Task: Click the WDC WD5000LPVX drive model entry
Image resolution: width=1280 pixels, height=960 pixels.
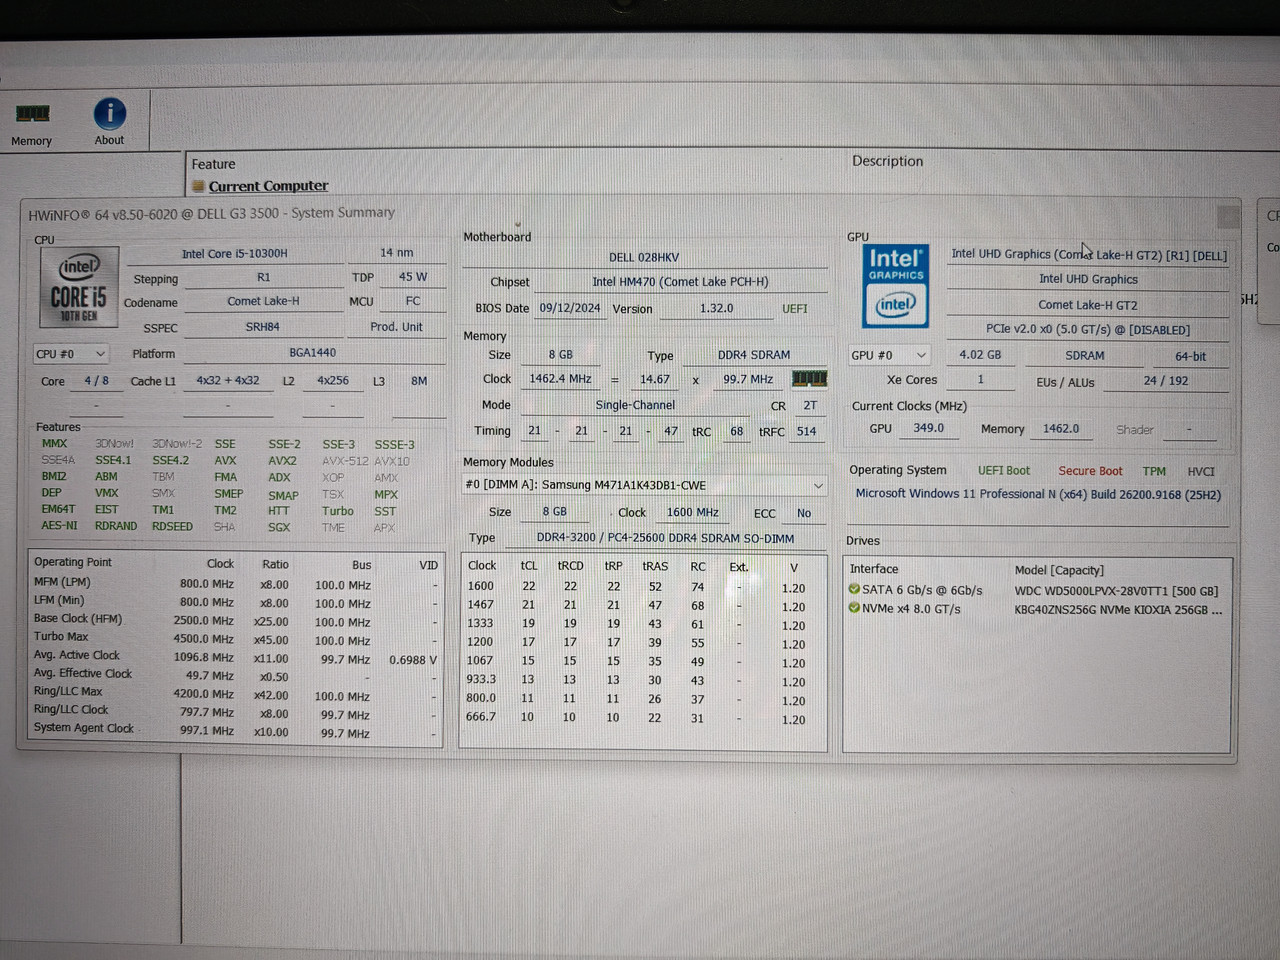Action: (x=1116, y=591)
